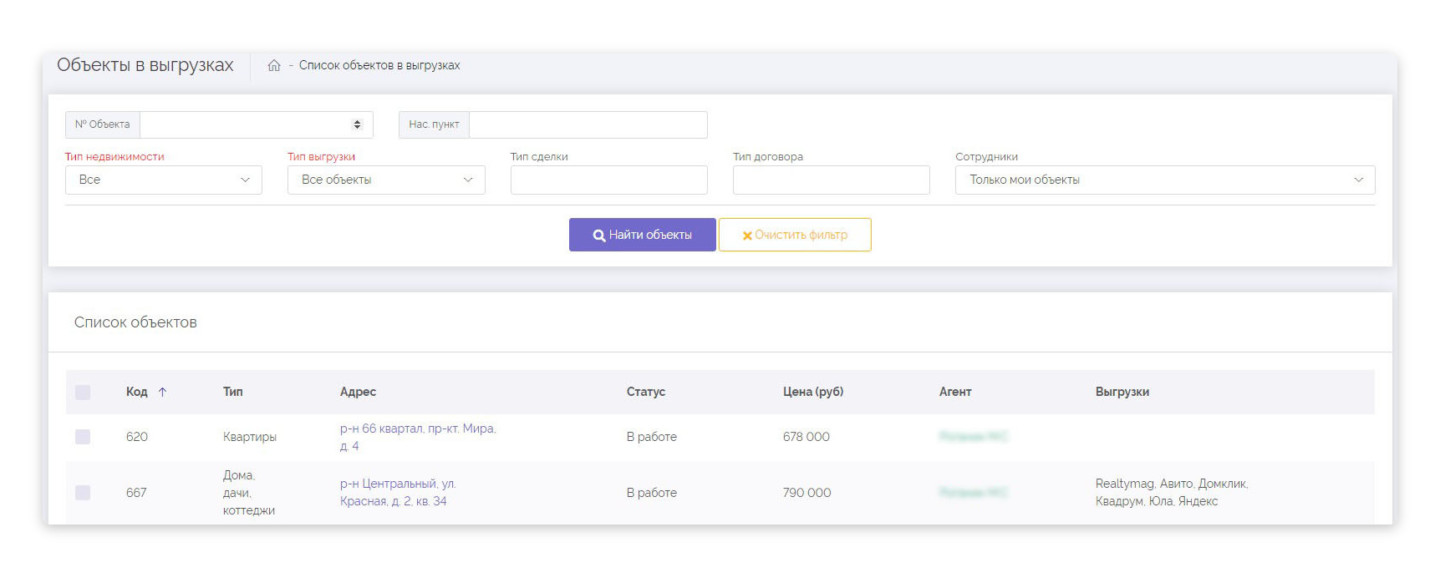Click the Статус column header

(645, 392)
